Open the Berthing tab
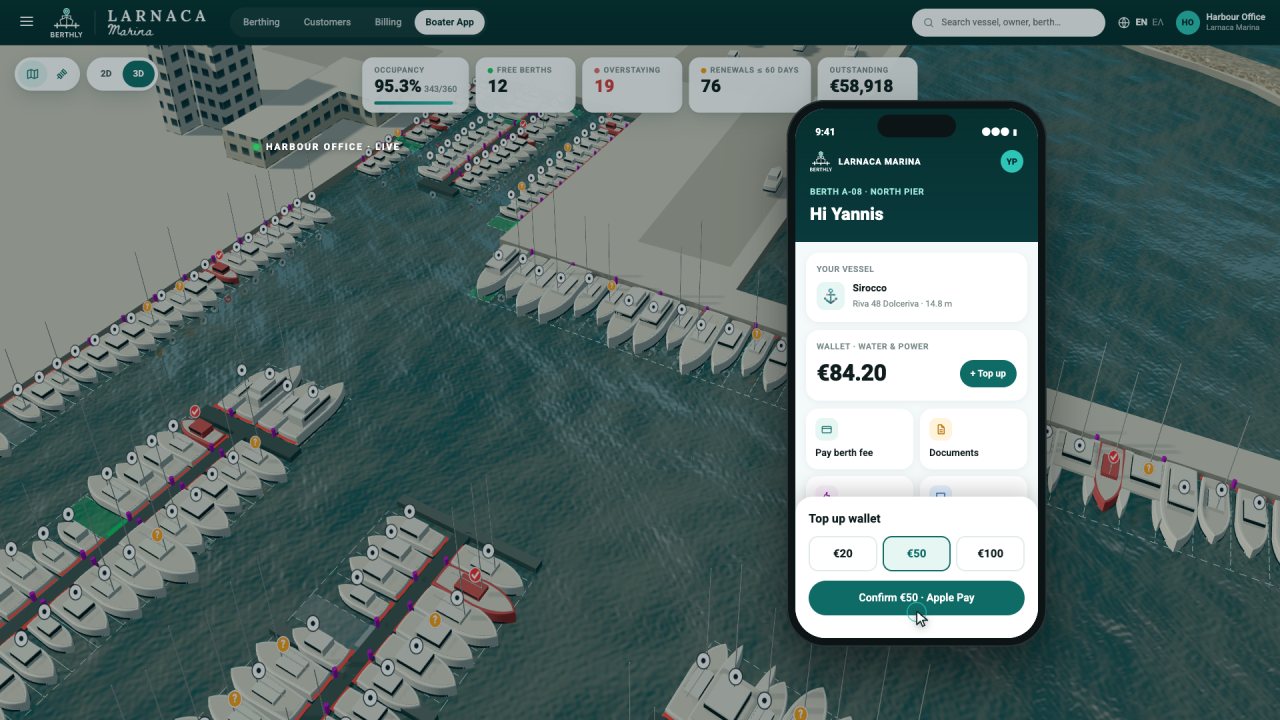Screen dimensions: 1280x720 262,22
